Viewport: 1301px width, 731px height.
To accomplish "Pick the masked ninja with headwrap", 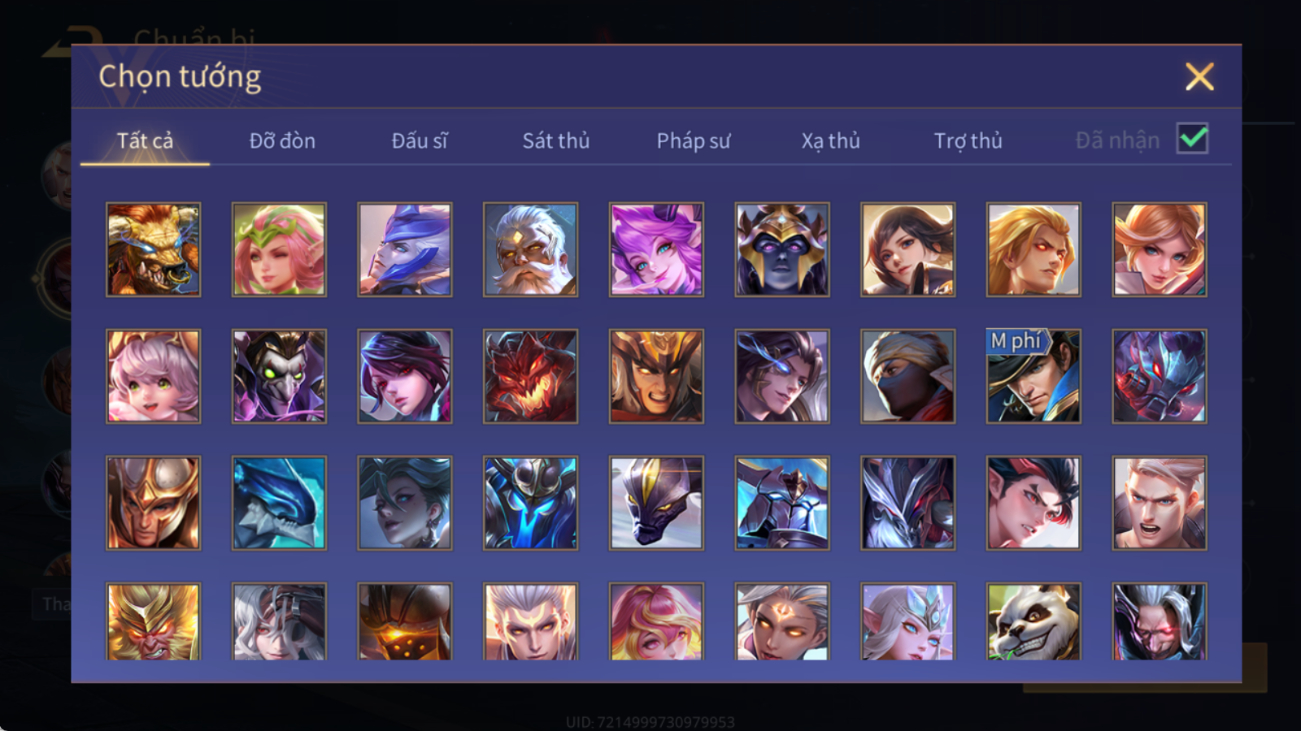I will (908, 376).
